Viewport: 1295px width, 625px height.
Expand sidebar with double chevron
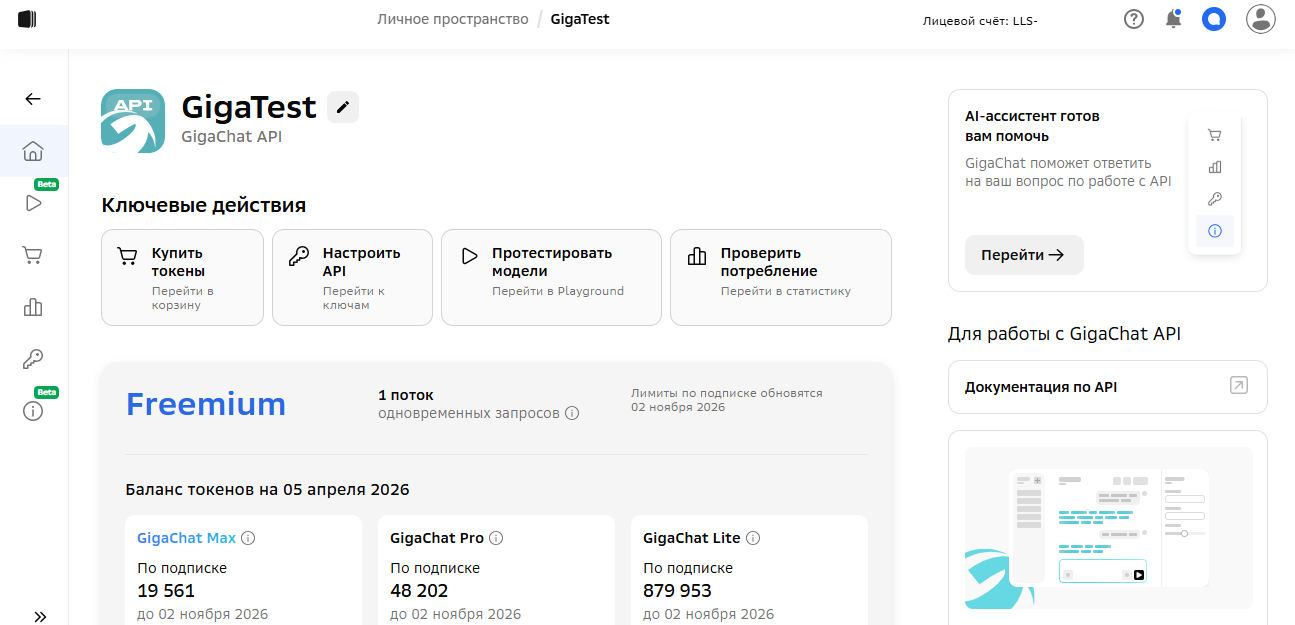[x=40, y=616]
